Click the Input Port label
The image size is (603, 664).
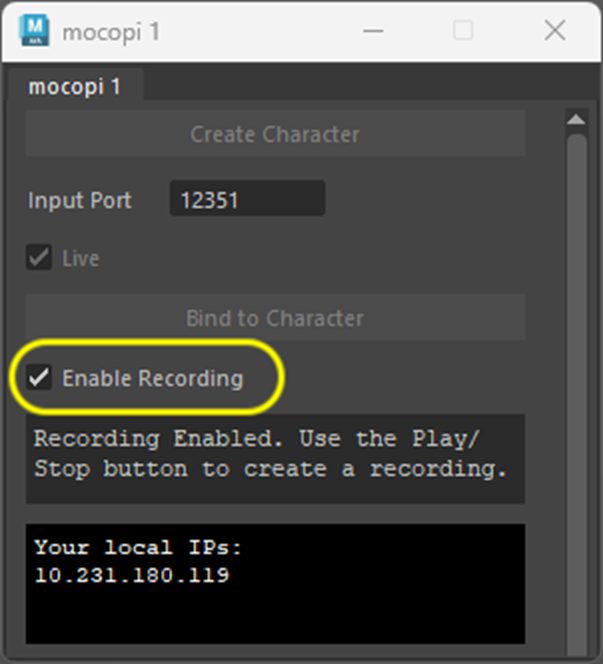tap(80, 199)
